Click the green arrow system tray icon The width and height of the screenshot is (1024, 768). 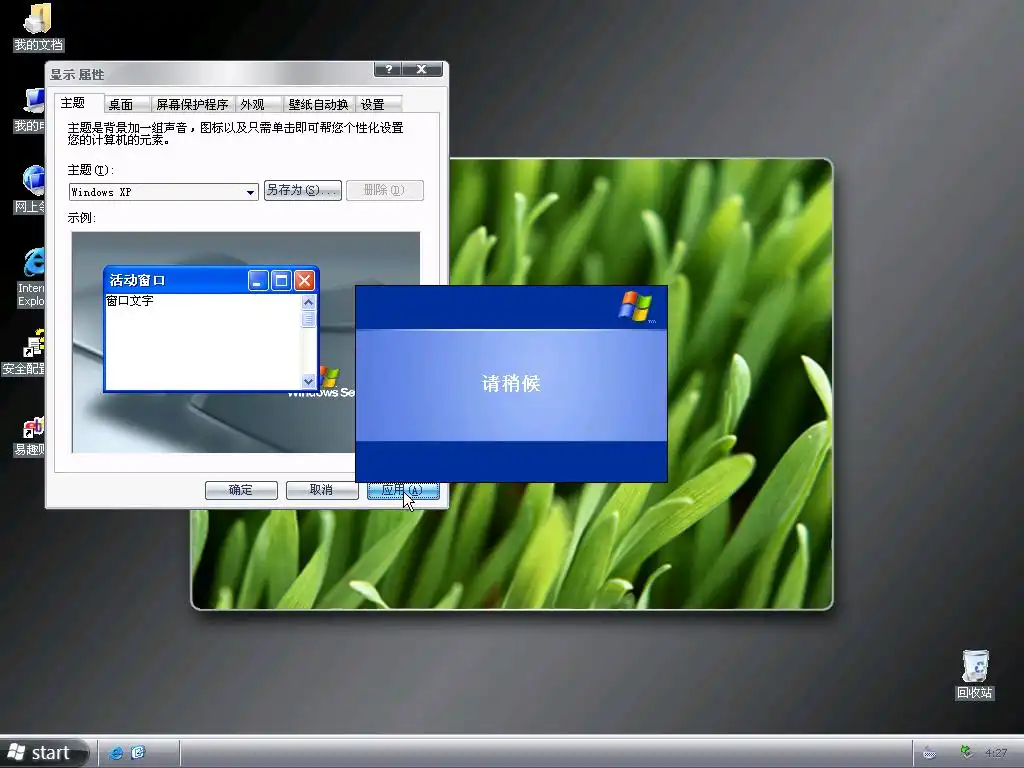coord(967,753)
